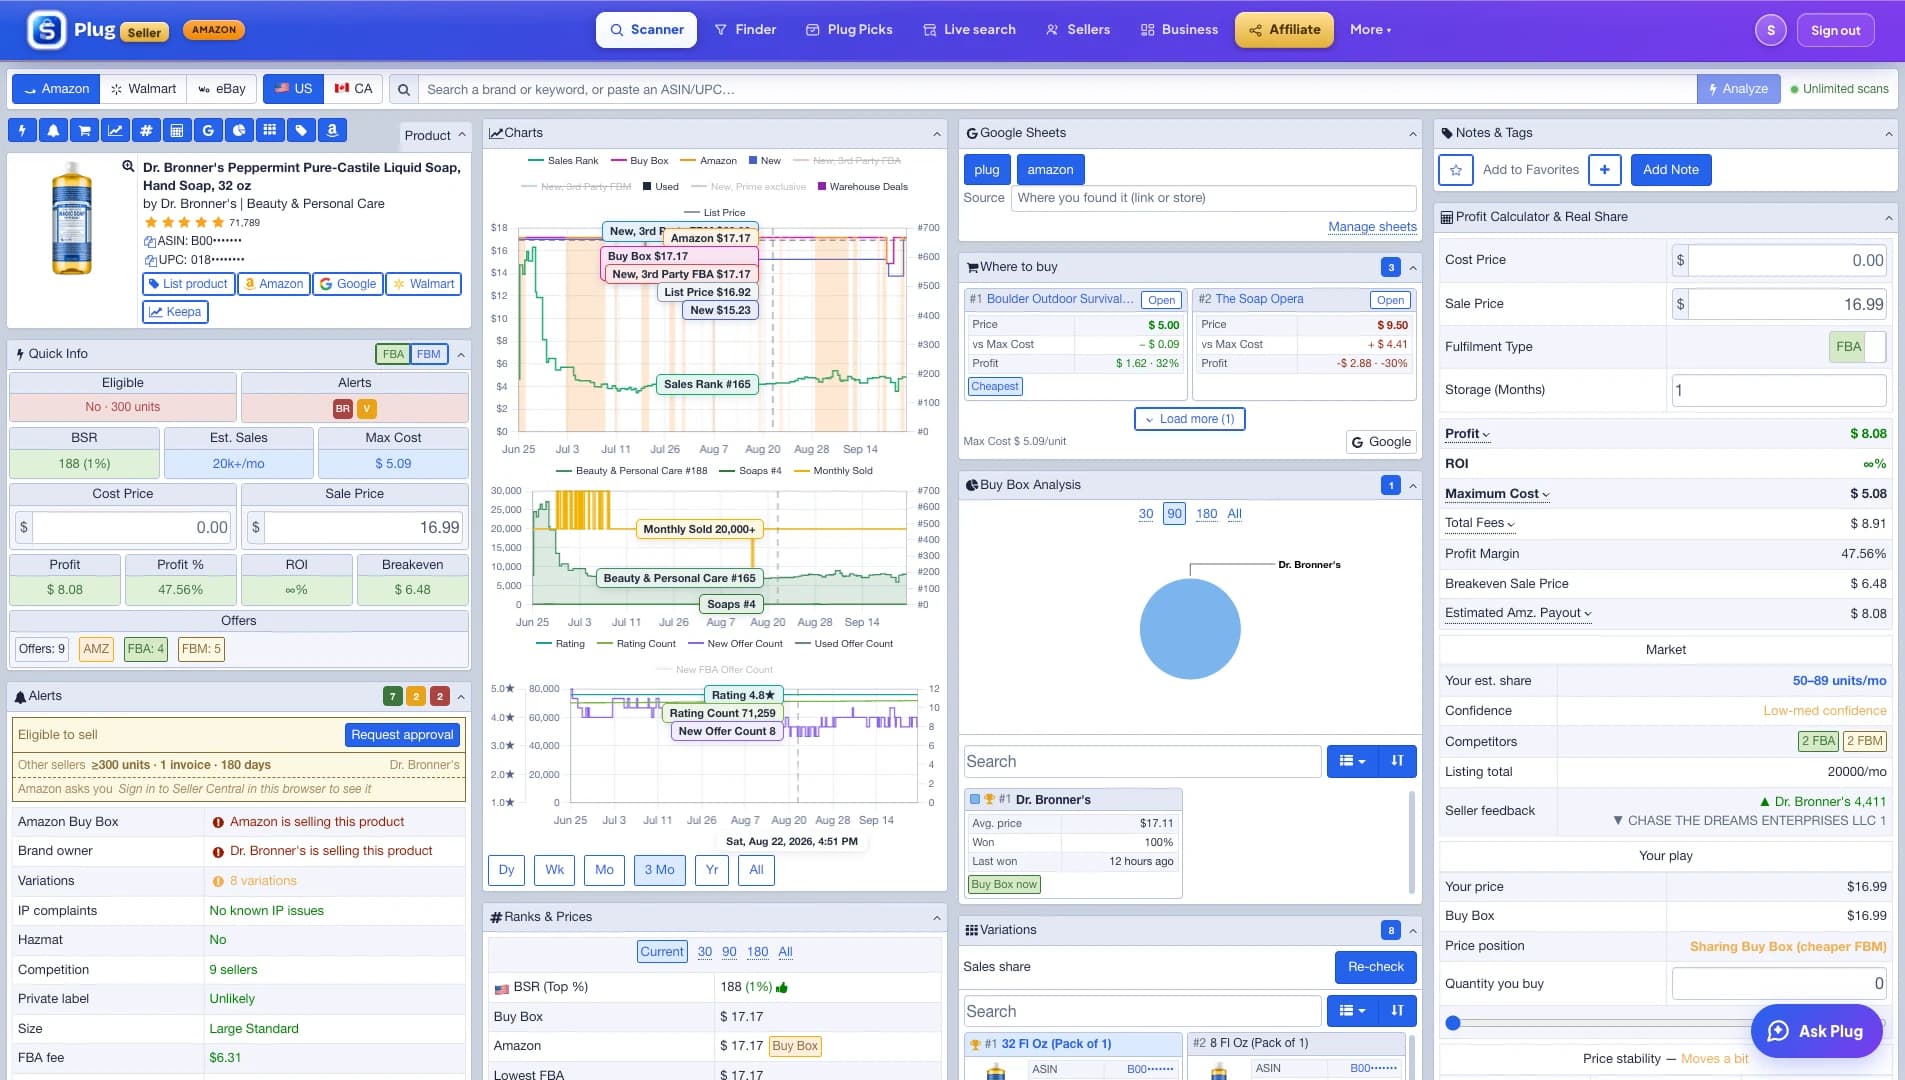Copy the UPC with the copy icon

point(149,260)
